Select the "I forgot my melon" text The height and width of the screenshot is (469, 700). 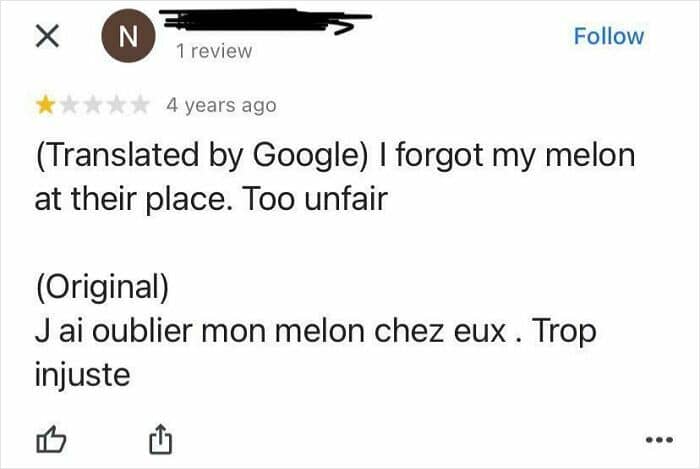[510, 158]
